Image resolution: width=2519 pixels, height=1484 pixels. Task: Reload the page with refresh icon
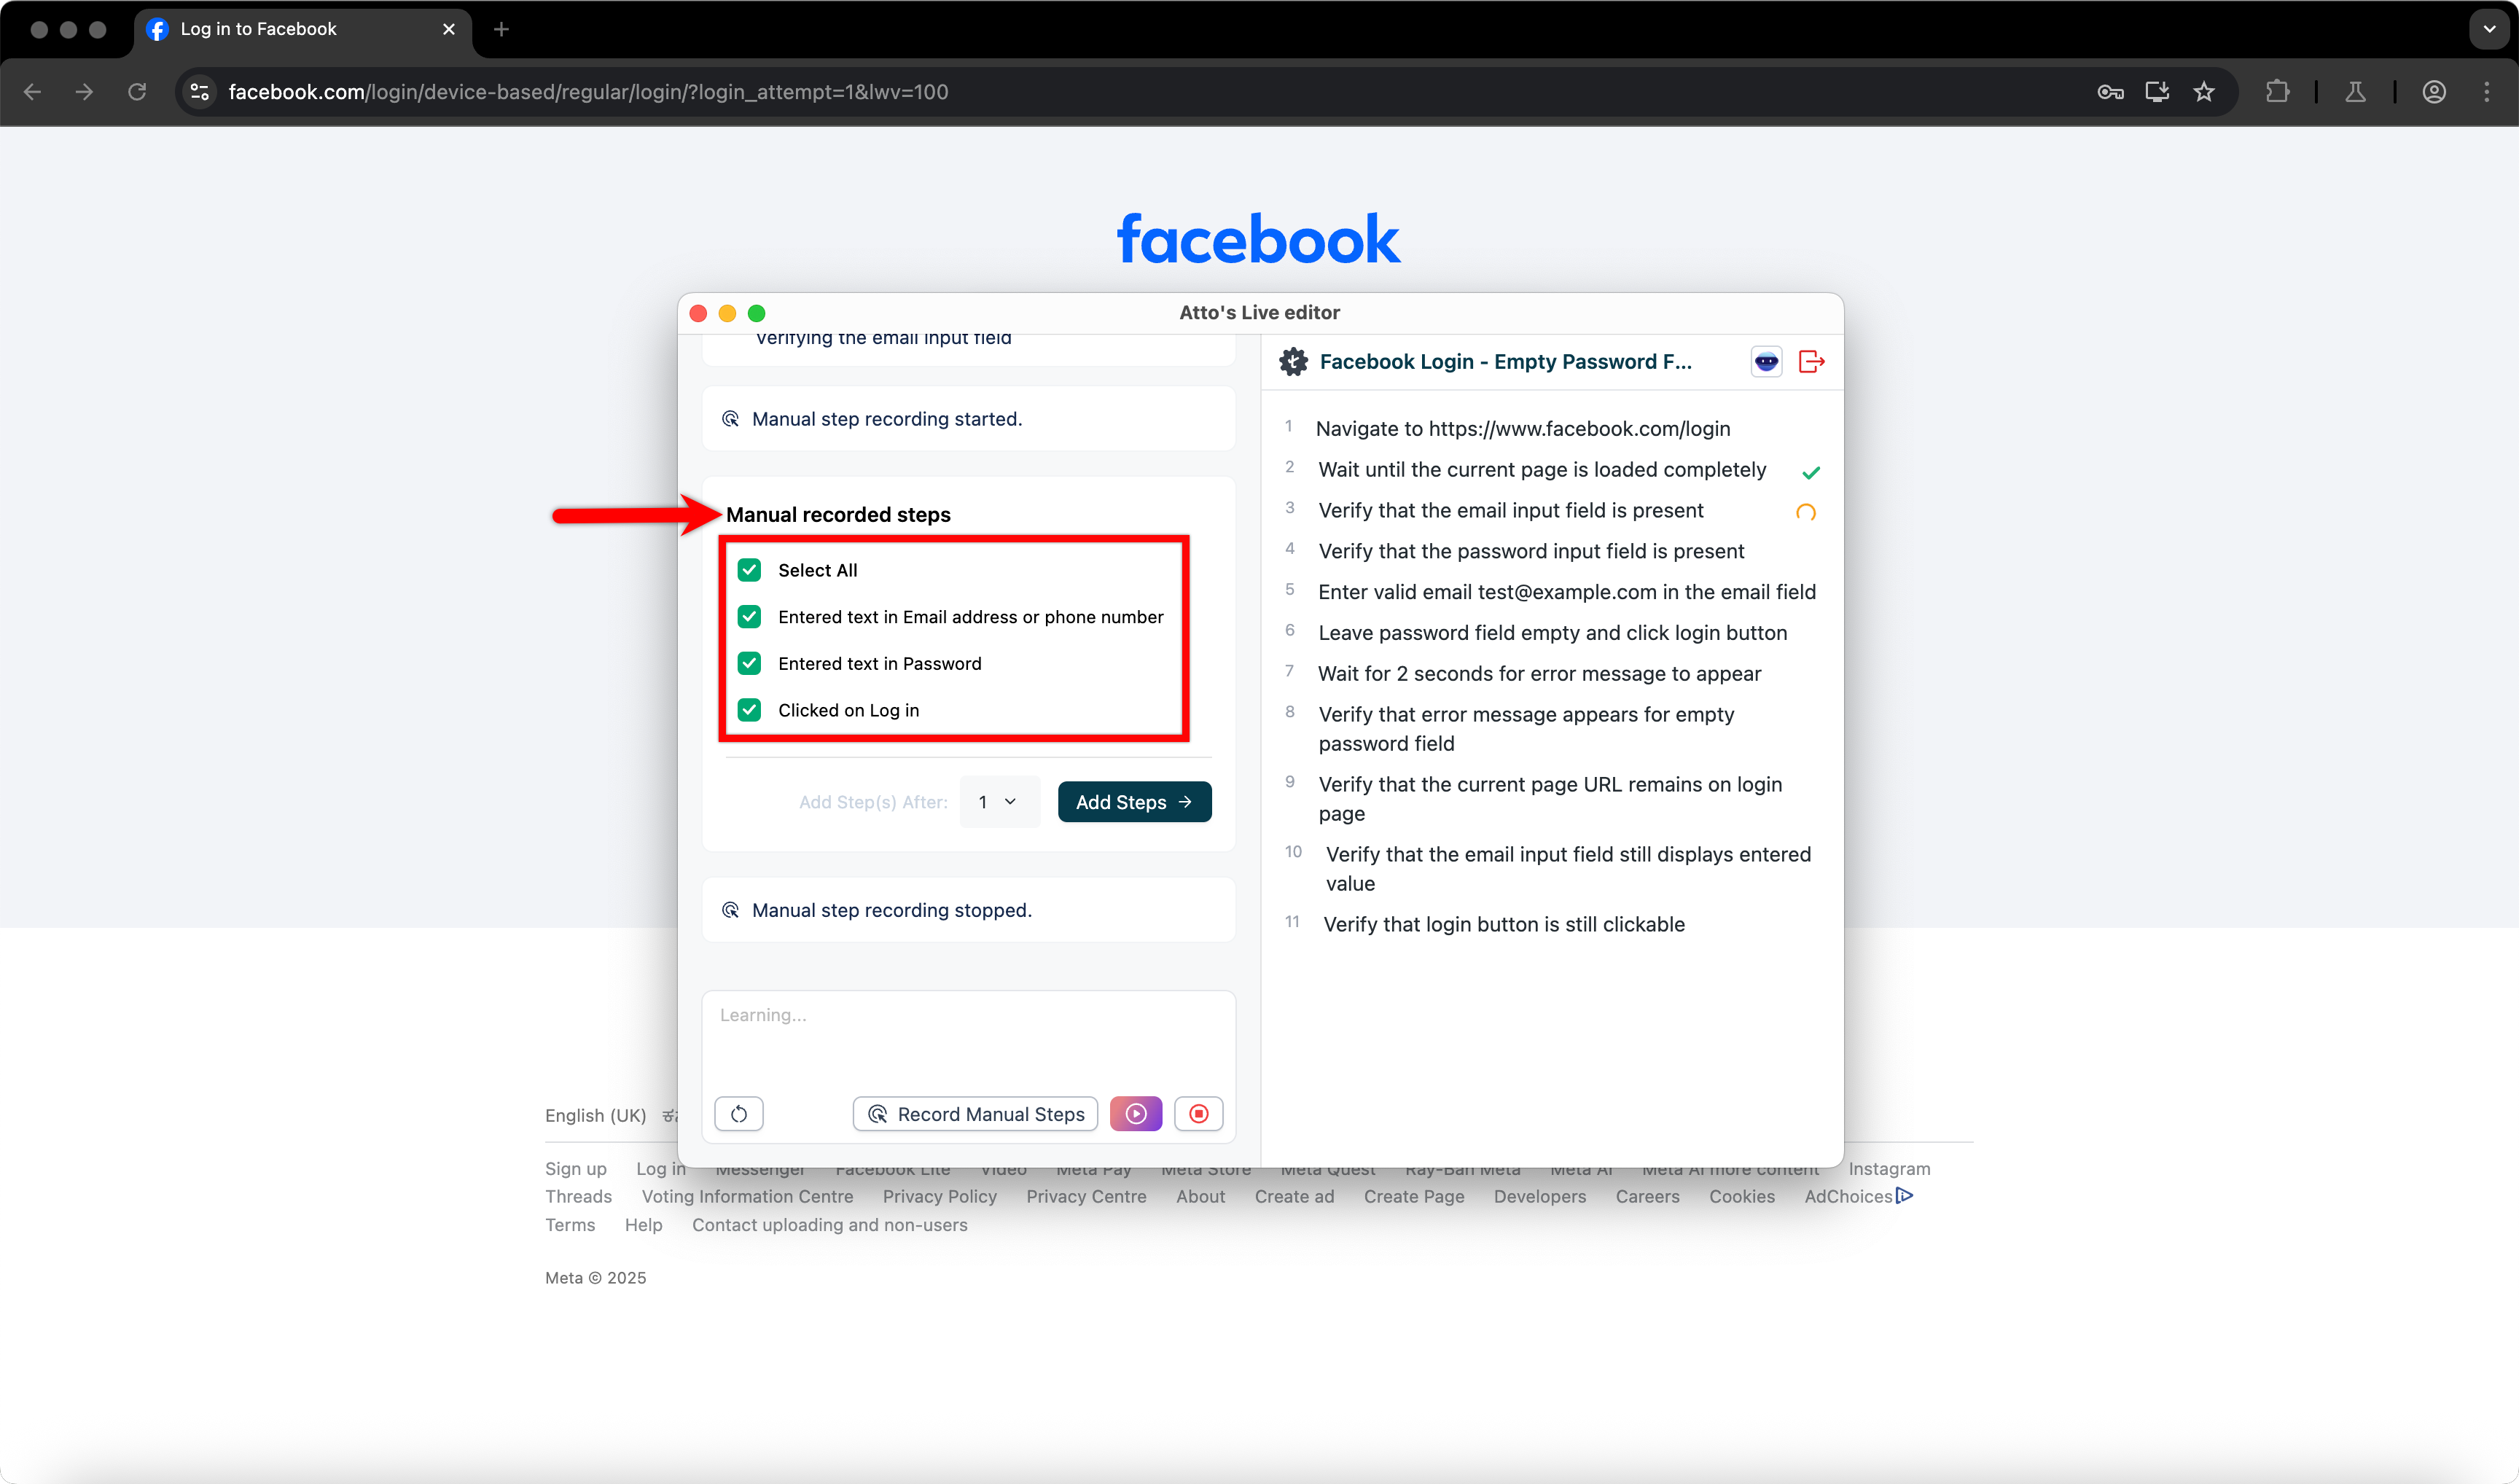pos(137,92)
